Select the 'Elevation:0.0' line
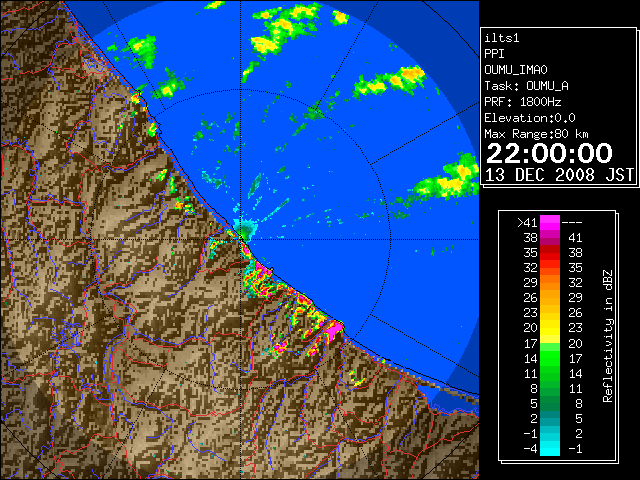Screen dimensions: 640x480 click(530, 118)
